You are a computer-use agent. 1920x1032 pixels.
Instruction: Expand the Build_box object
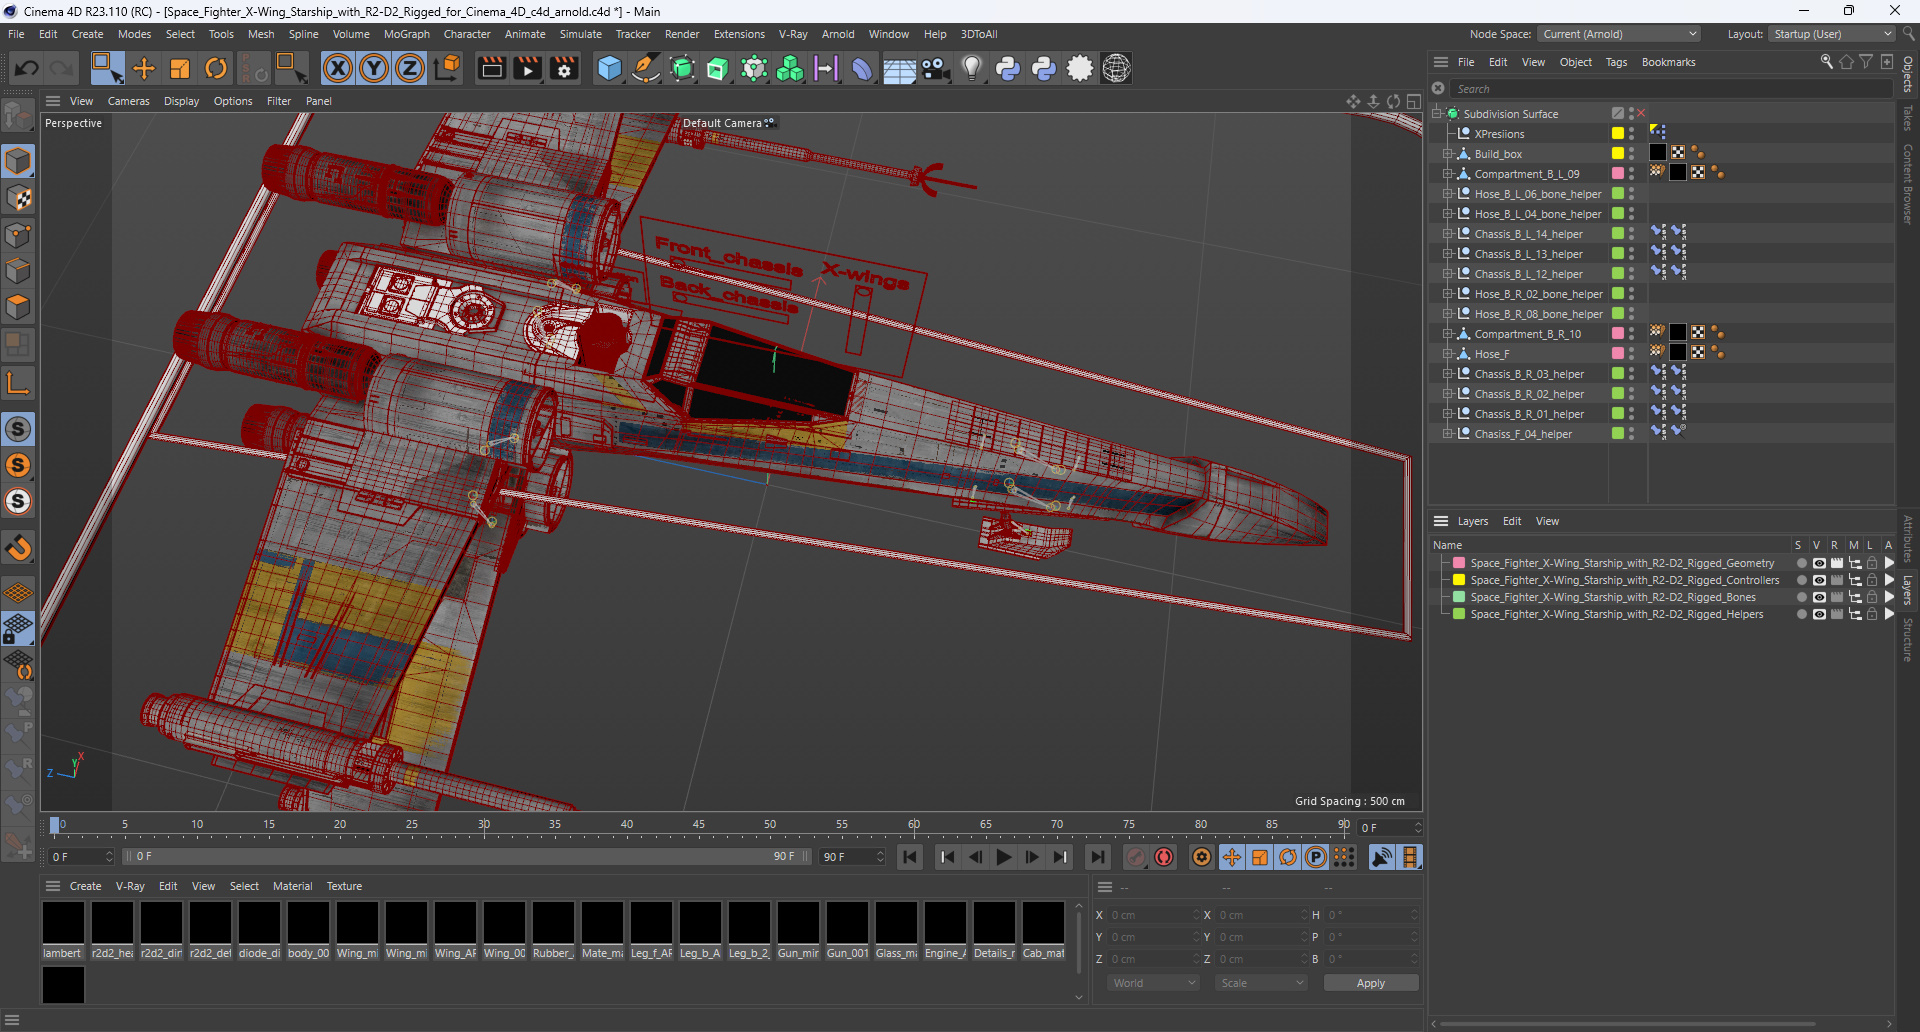click(1447, 154)
